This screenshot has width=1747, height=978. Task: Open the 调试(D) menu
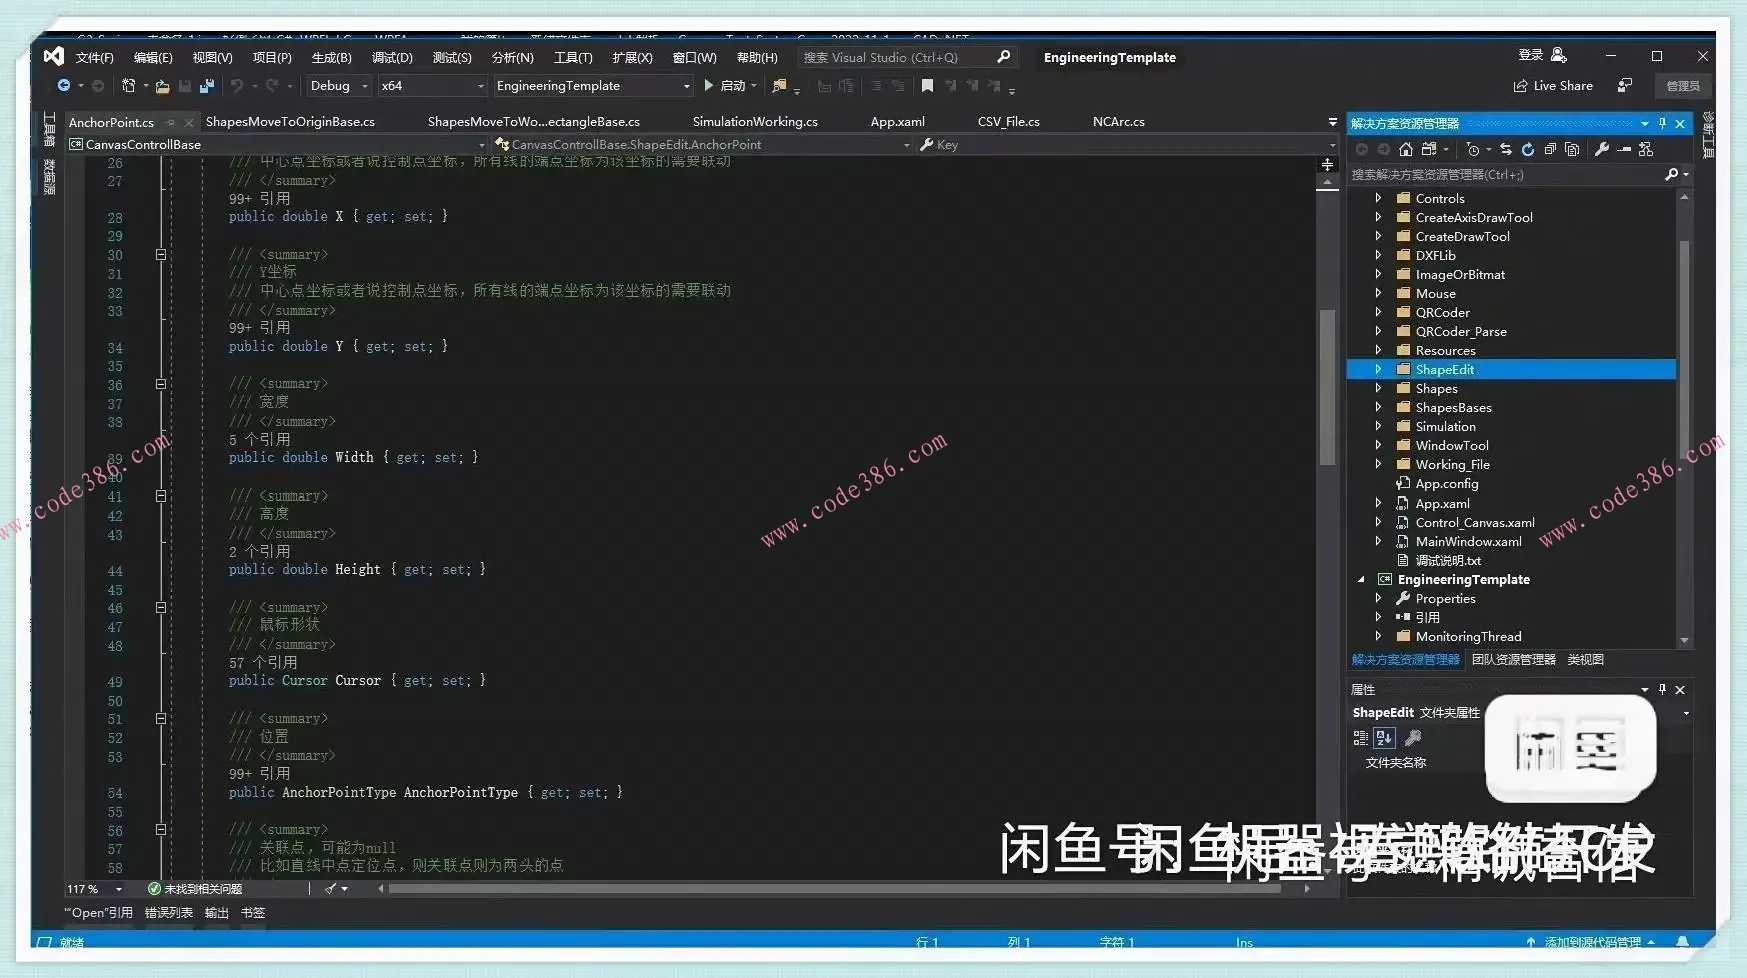[392, 58]
